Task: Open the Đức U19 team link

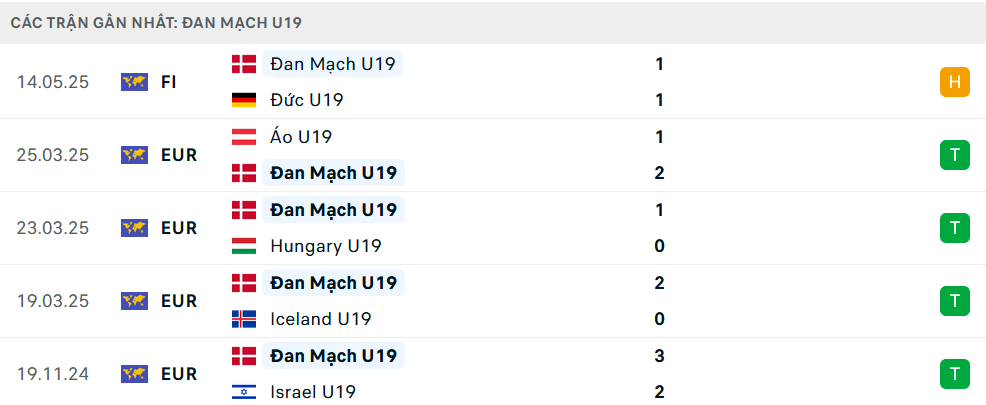Action: click(x=307, y=100)
